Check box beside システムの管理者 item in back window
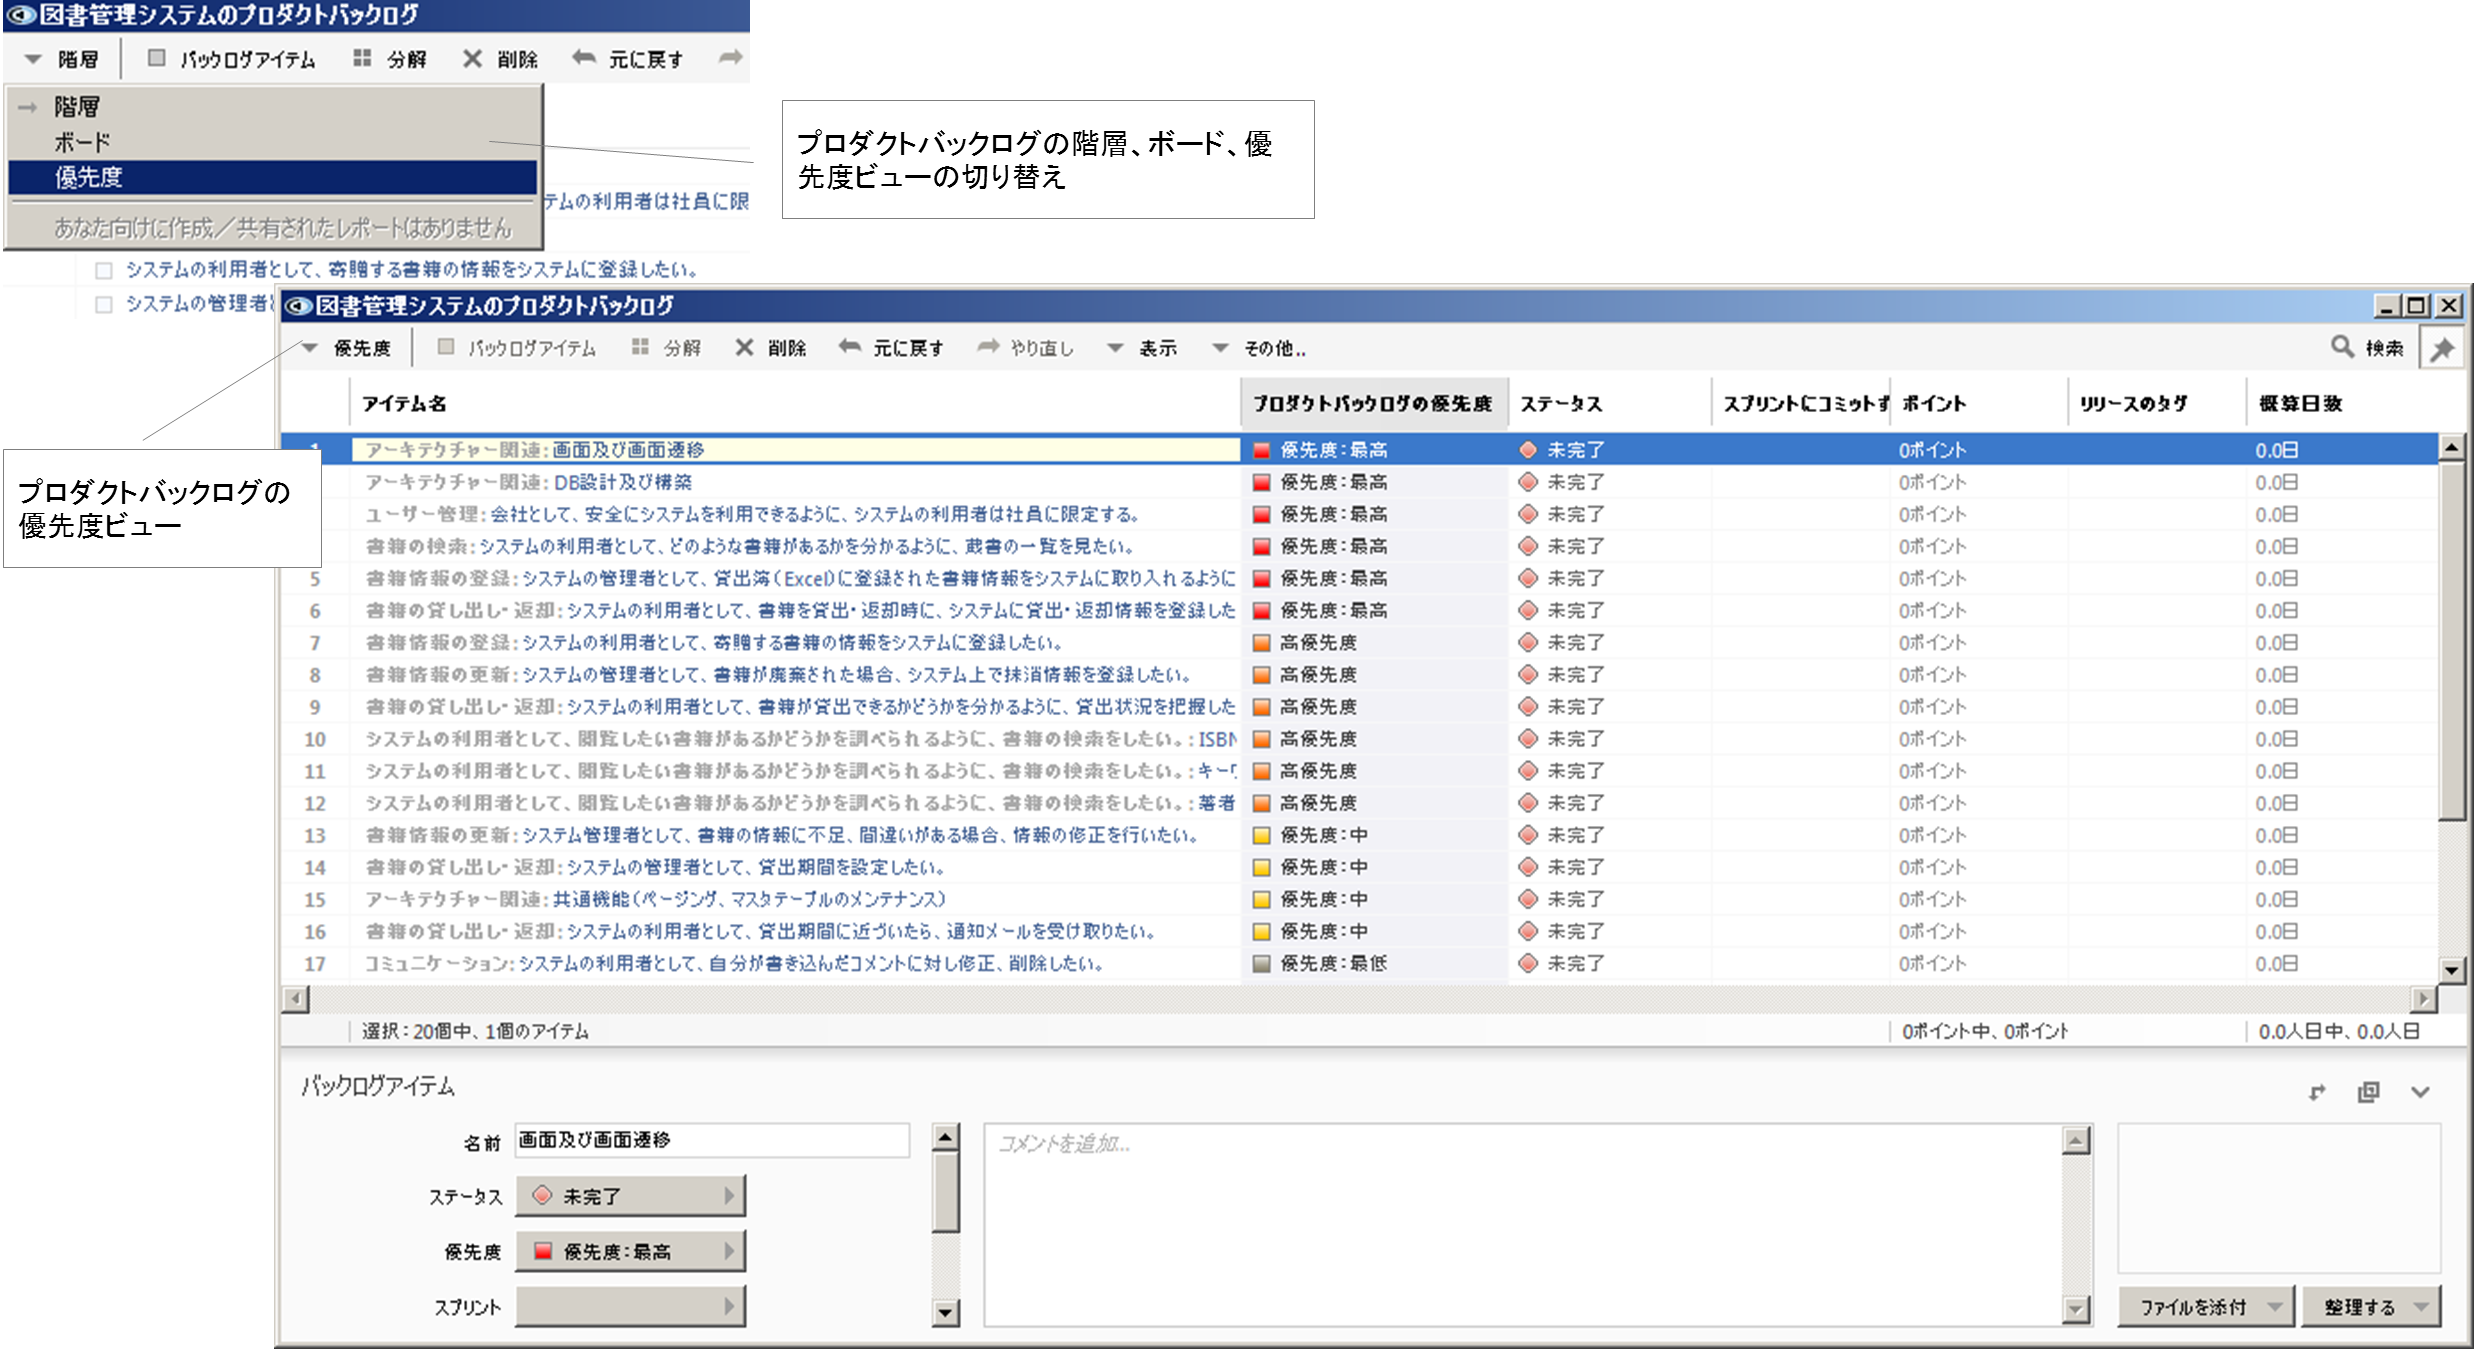 pos(104,304)
